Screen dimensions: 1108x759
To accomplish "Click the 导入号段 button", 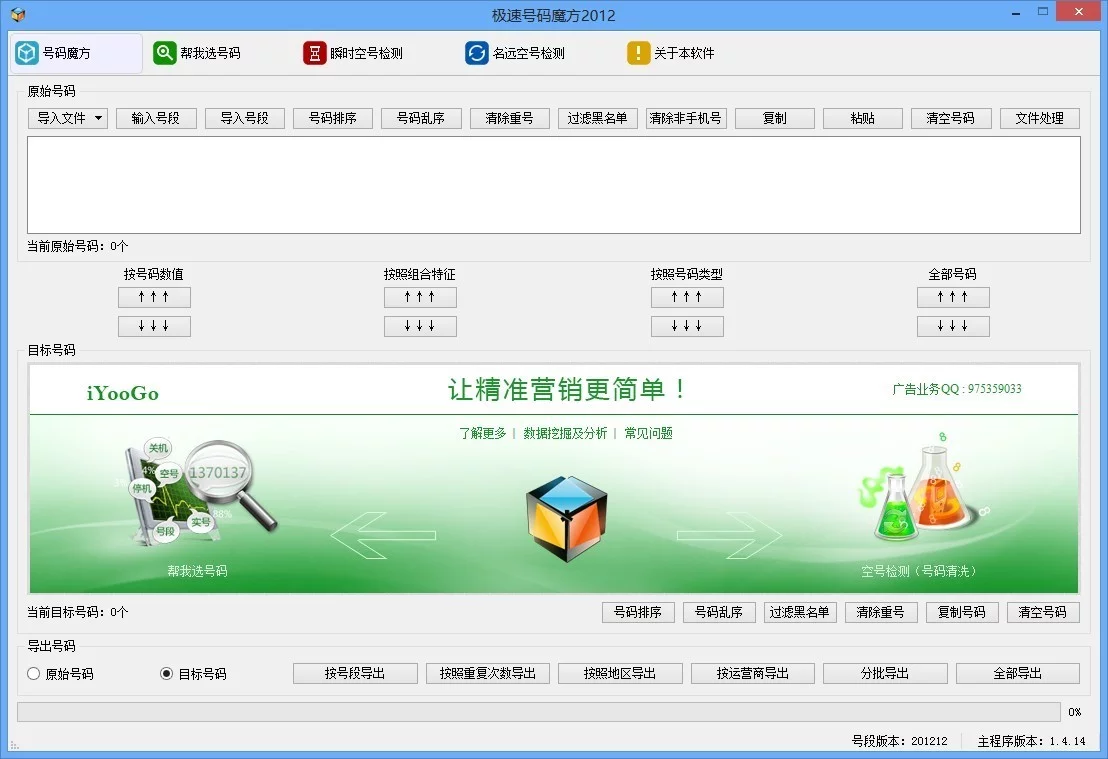I will tap(244, 118).
